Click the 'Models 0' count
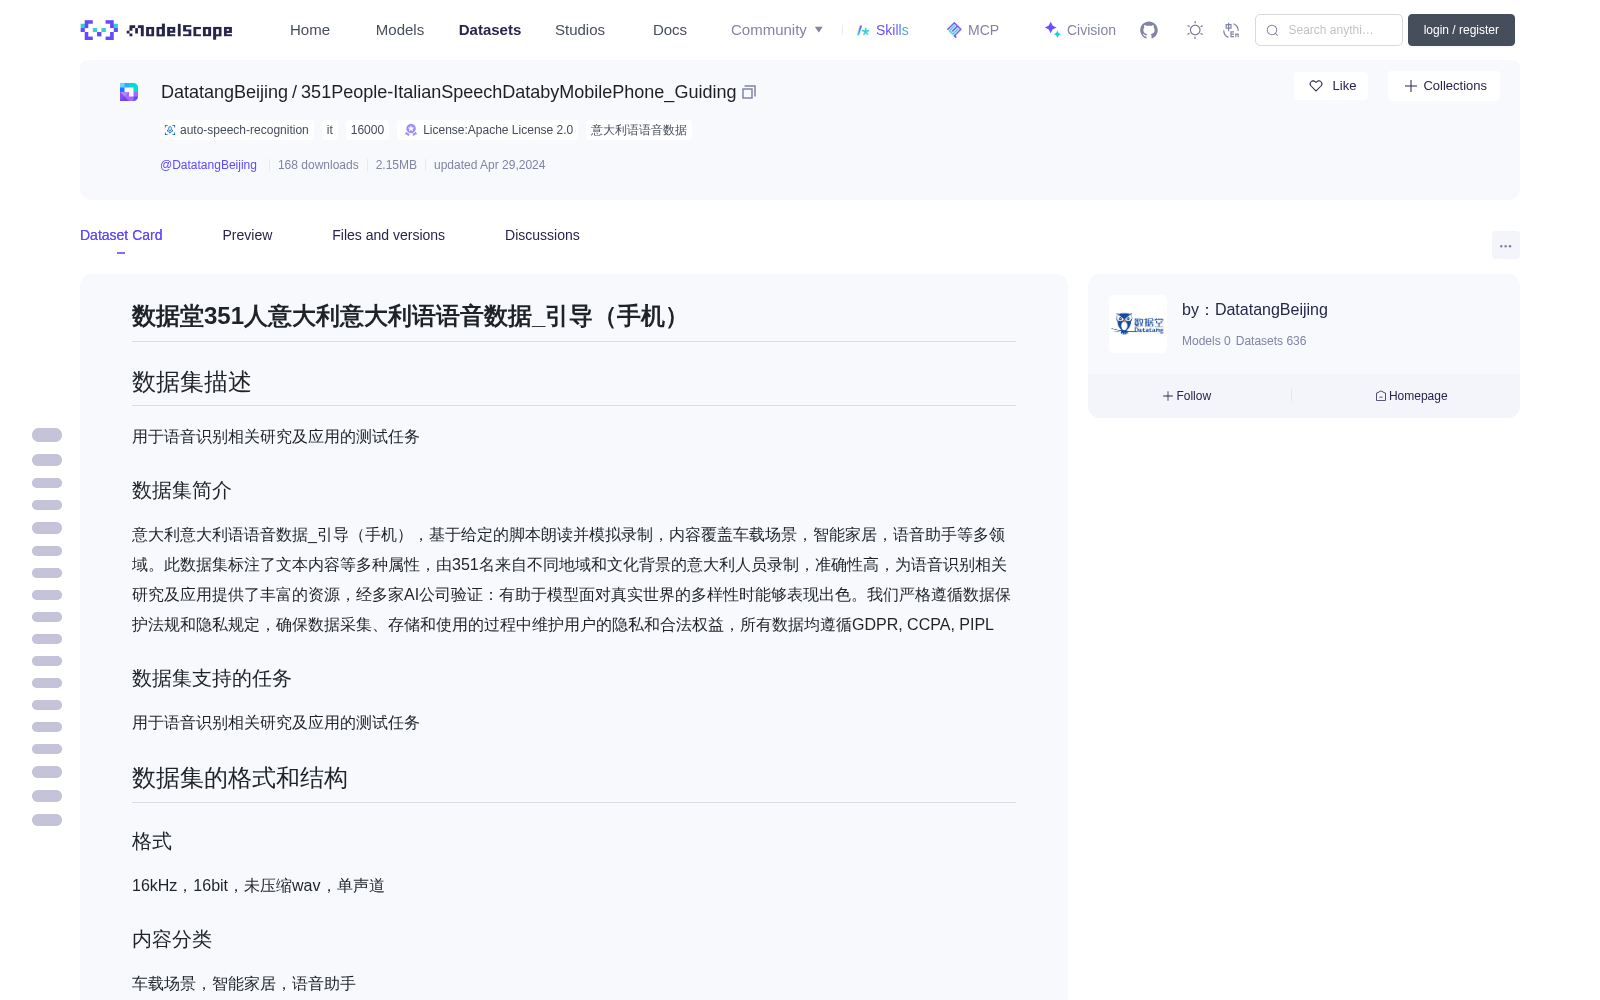This screenshot has width=1600, height=1000. point(1206,341)
